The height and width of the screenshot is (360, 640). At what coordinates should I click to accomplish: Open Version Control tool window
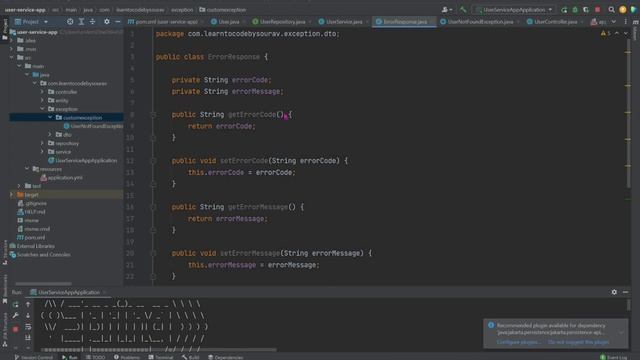point(34,357)
